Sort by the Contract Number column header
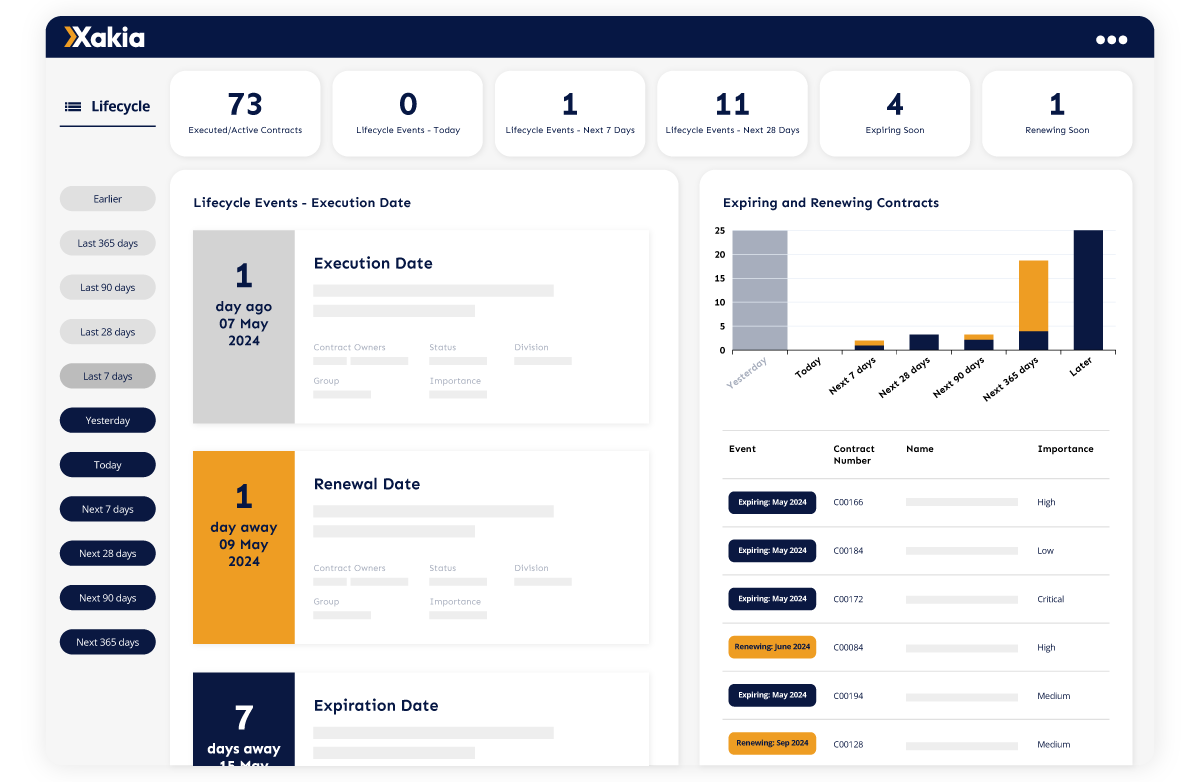The height and width of the screenshot is (782, 1200). (x=854, y=455)
